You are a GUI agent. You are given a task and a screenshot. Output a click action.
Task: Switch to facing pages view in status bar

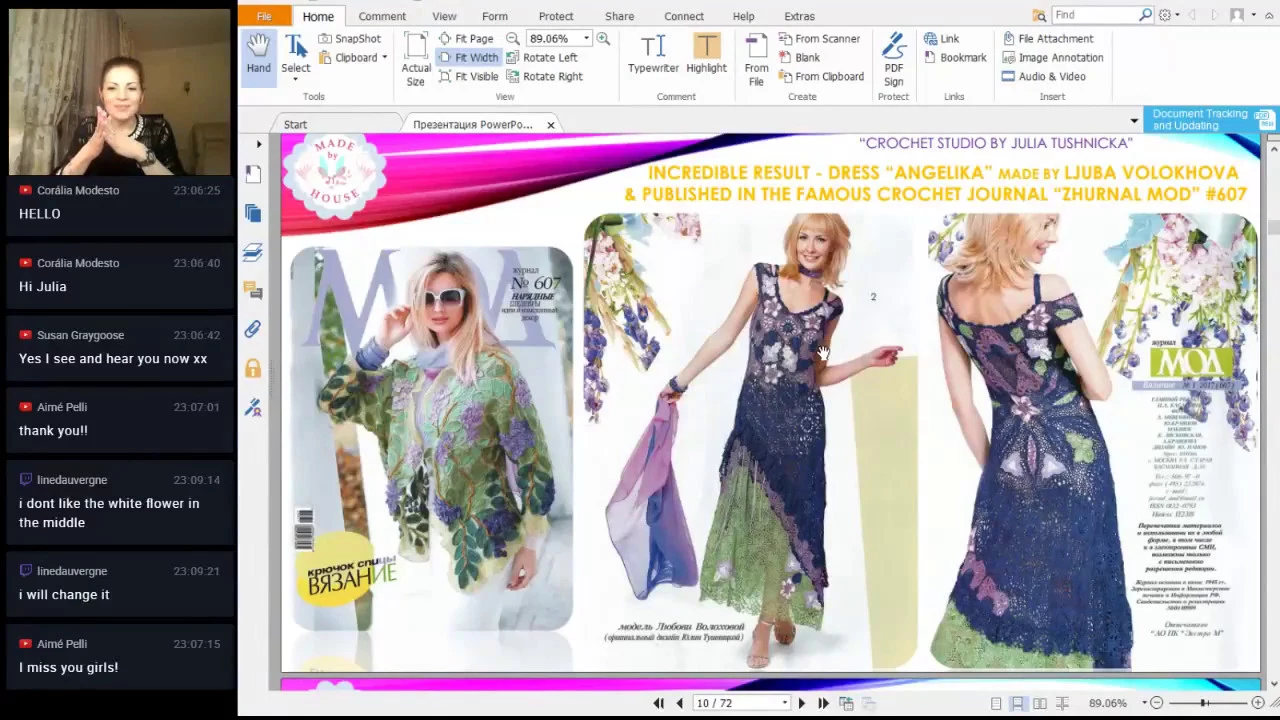point(1040,703)
